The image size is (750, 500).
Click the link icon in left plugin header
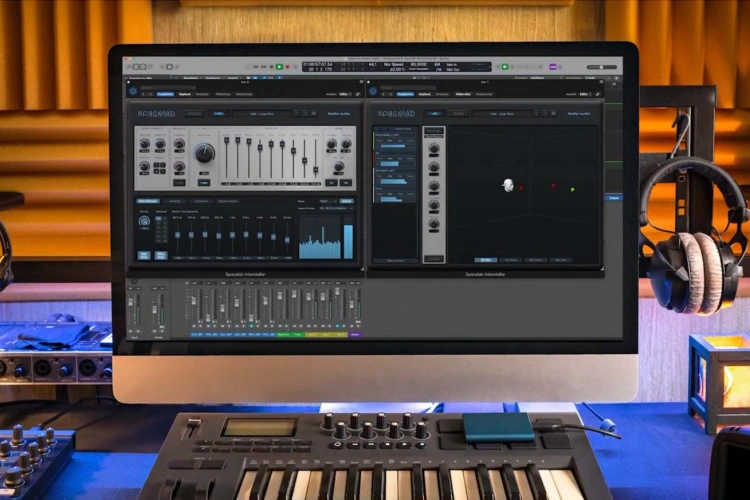[x=357, y=94]
